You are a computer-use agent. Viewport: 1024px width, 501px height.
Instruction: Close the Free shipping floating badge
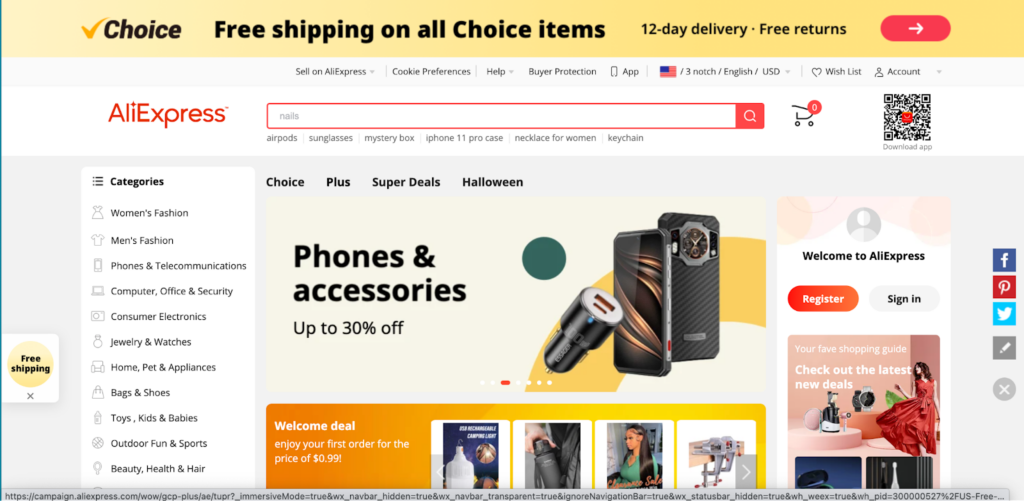30,396
